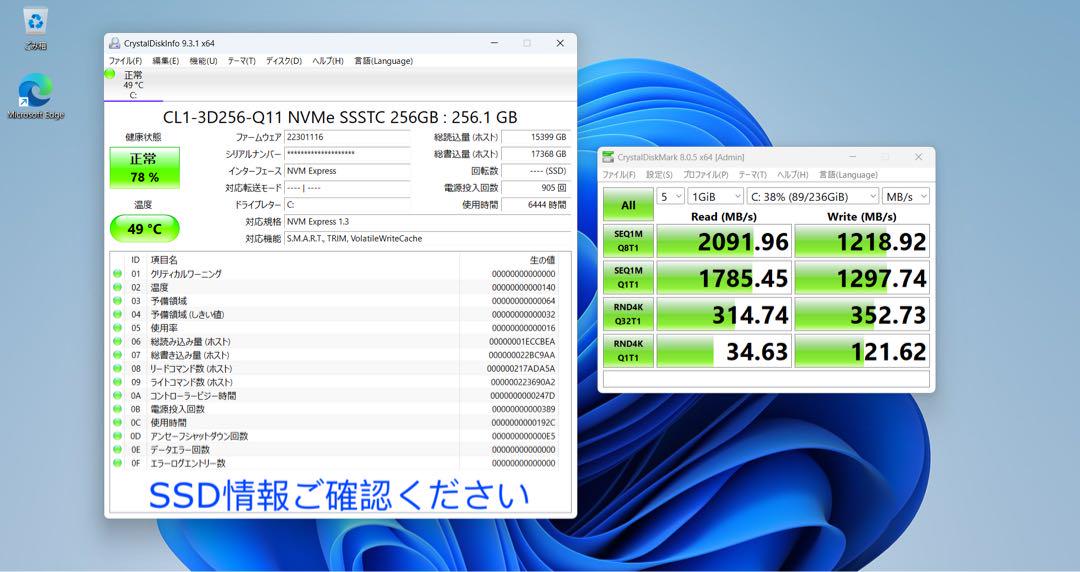Click the green status dot for ID 05 使用率 row
The width and height of the screenshot is (1080, 572).
pos(118,328)
